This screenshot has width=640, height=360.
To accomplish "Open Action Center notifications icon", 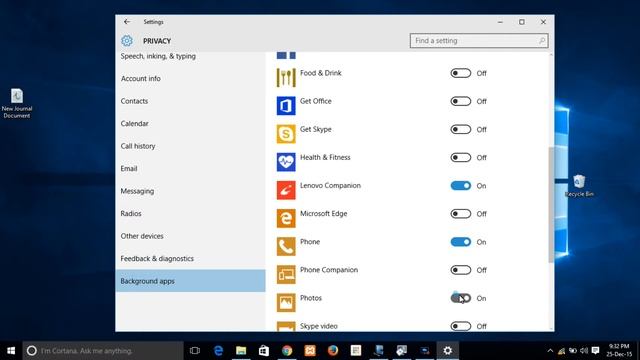I will pyautogui.click(x=596, y=351).
